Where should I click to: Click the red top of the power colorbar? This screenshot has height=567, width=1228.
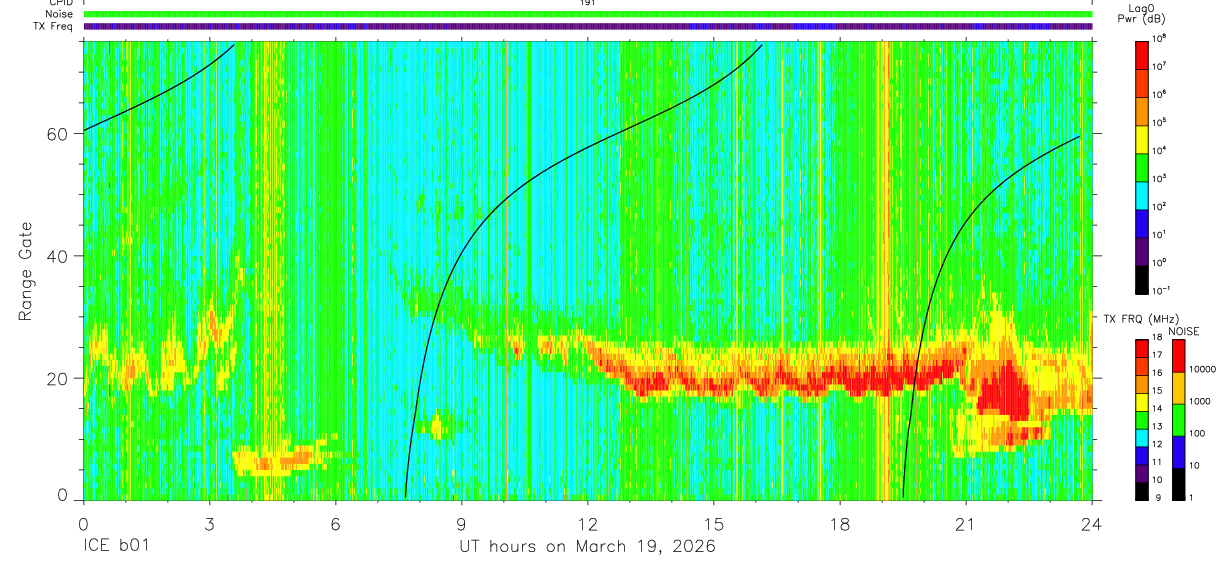point(1142,55)
